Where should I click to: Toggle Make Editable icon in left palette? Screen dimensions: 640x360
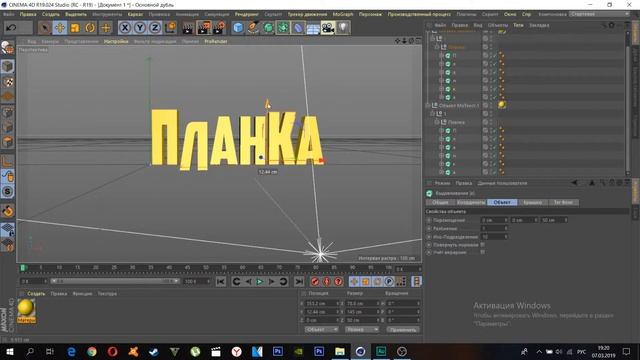7,48
